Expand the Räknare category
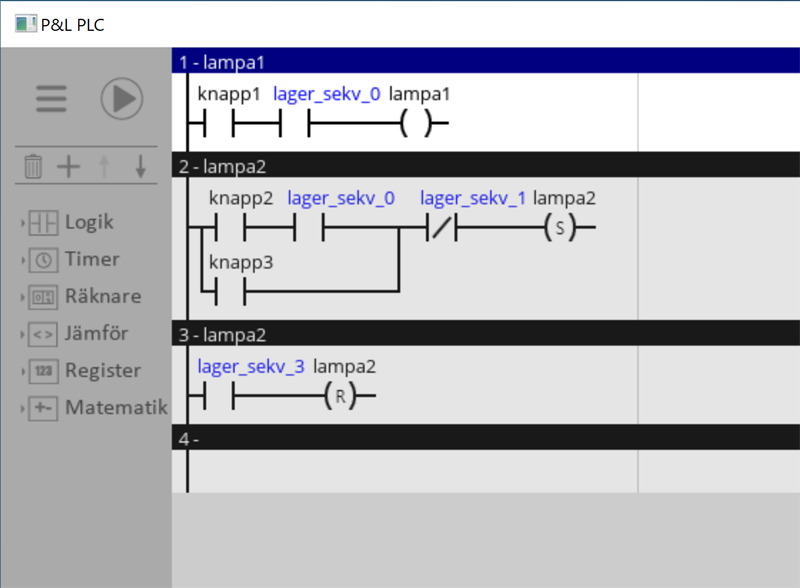This screenshot has height=588, width=800. tap(102, 296)
